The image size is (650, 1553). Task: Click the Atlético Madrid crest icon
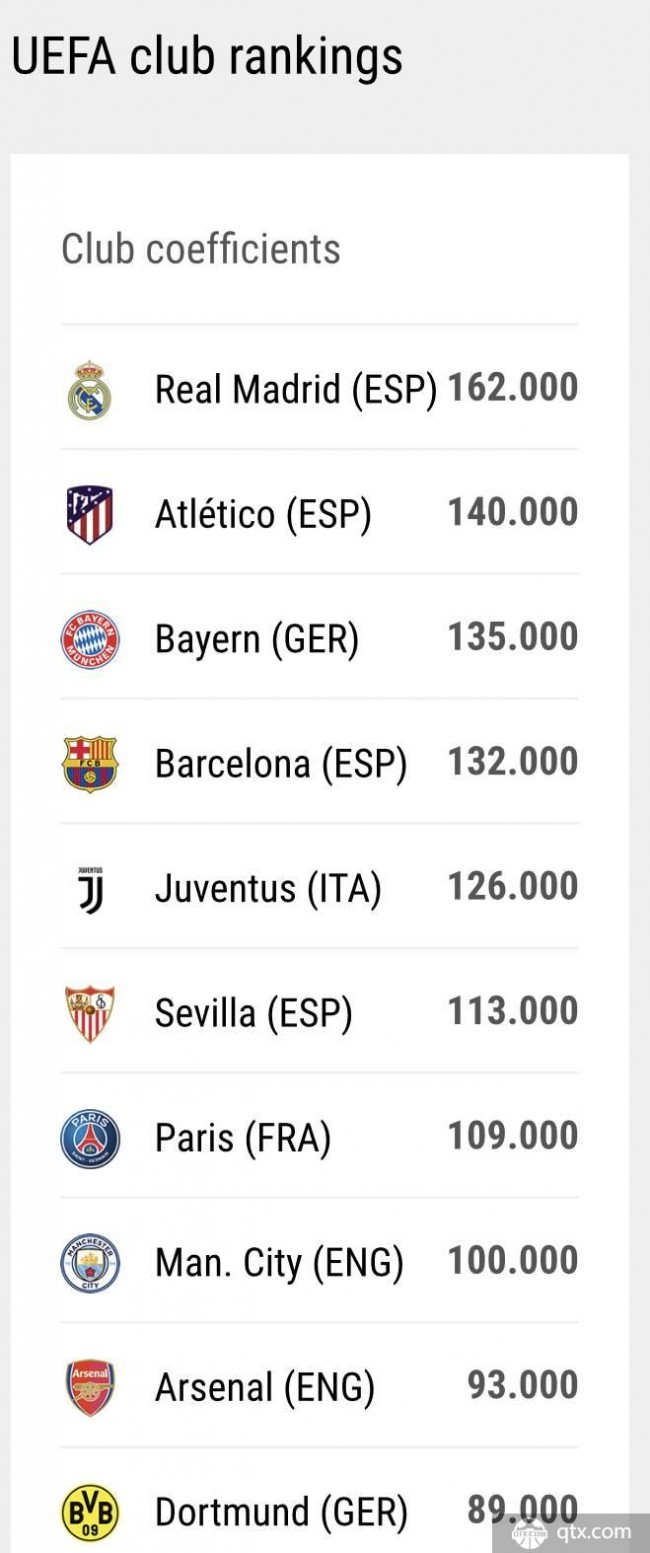tap(90, 514)
